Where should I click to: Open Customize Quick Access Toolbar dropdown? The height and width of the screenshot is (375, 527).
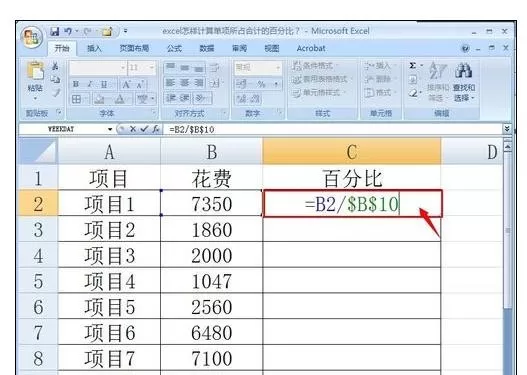pyautogui.click(x=125, y=31)
